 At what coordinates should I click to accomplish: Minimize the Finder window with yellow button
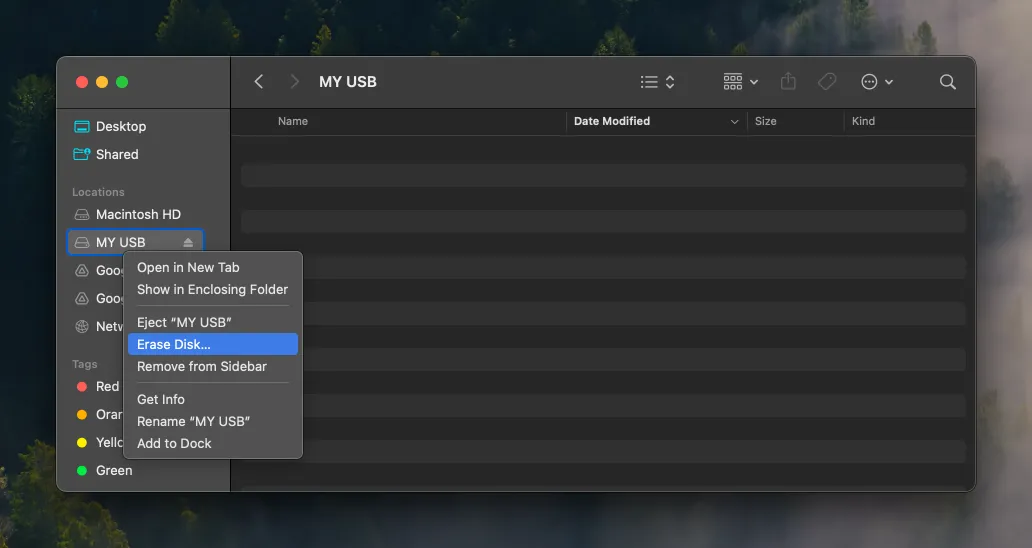(102, 82)
